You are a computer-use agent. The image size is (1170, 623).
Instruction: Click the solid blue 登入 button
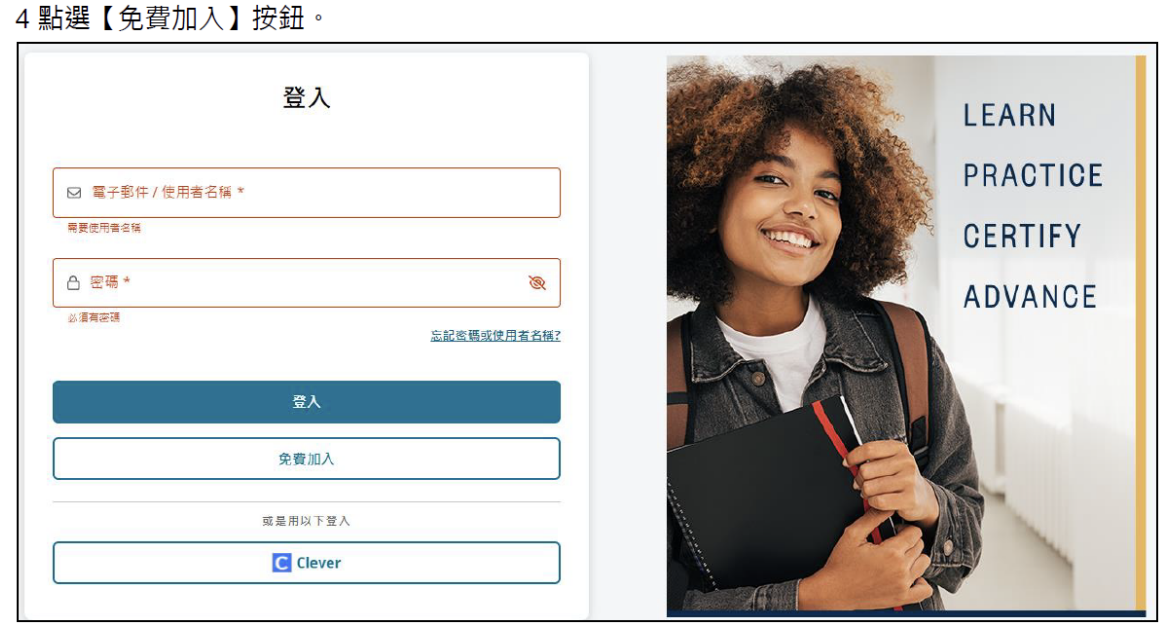[307, 402]
